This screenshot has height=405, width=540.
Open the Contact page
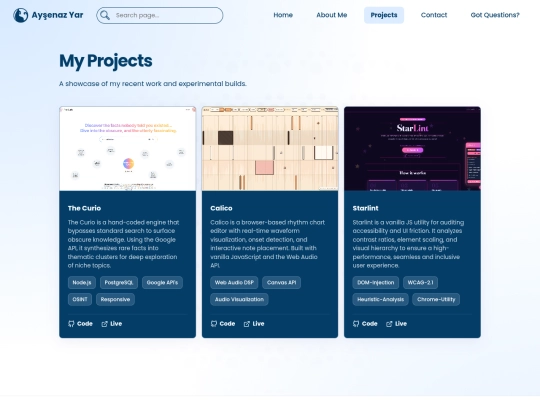pyautogui.click(x=434, y=15)
